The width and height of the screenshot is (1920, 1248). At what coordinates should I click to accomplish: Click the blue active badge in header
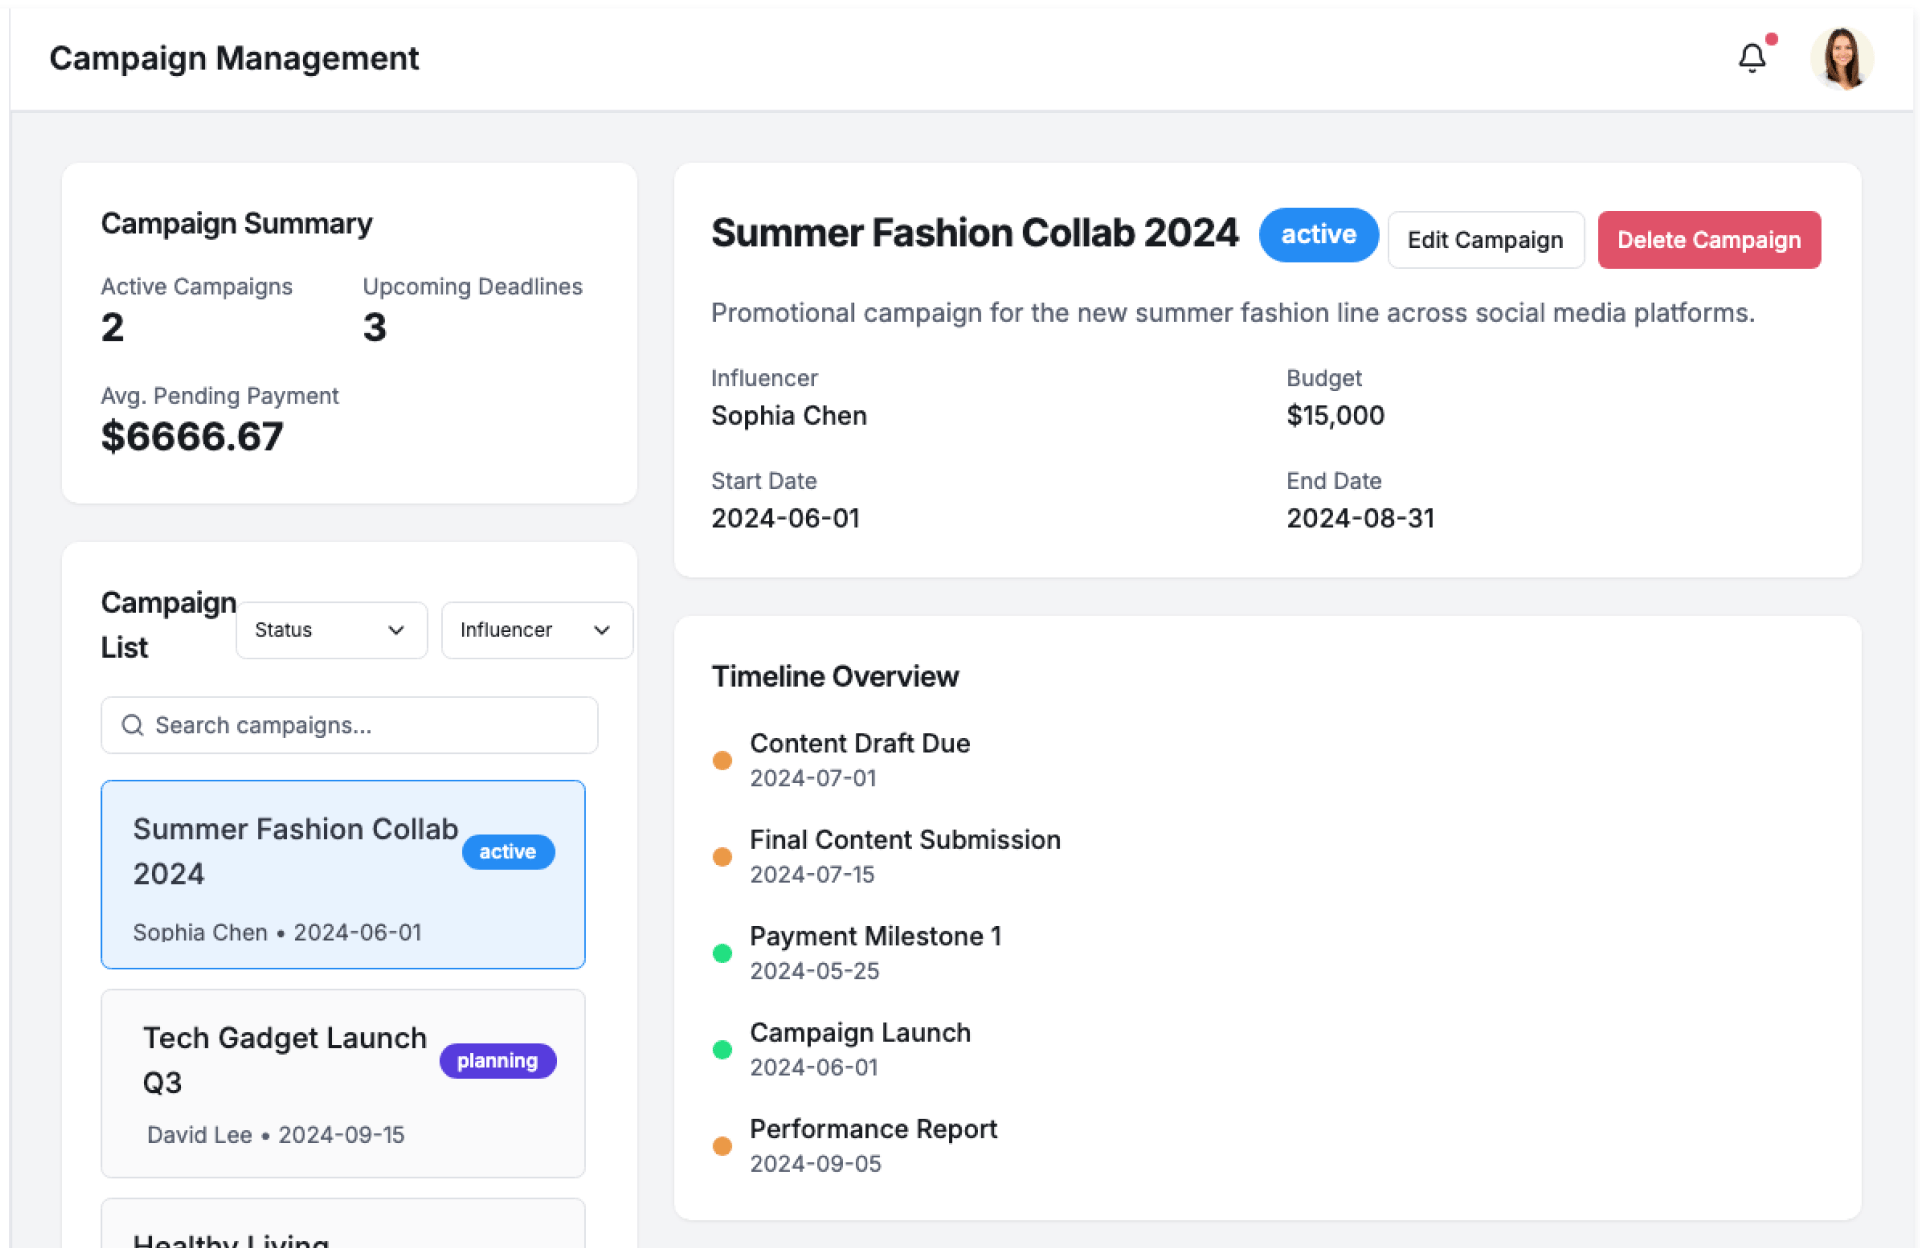point(1318,235)
